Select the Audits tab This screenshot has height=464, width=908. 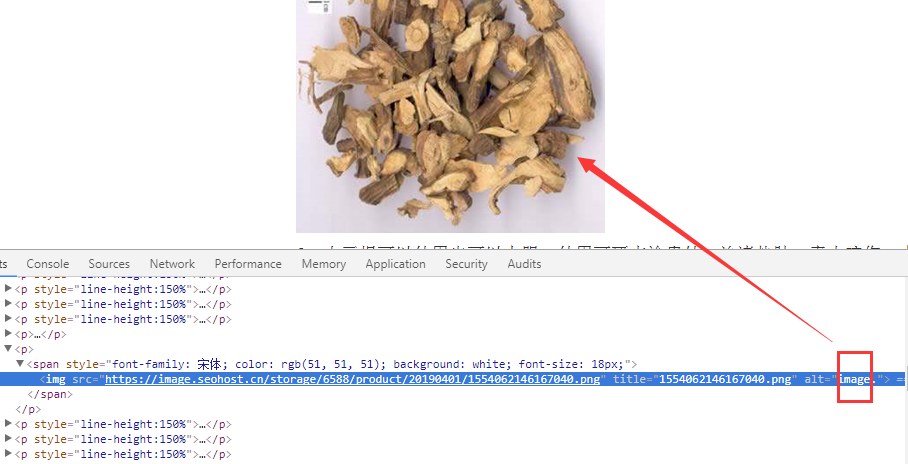coord(524,264)
